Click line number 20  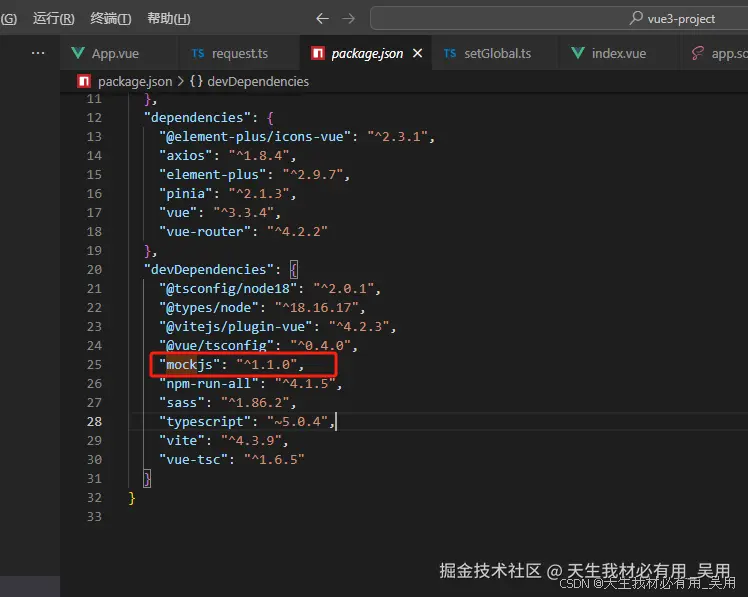(94, 270)
